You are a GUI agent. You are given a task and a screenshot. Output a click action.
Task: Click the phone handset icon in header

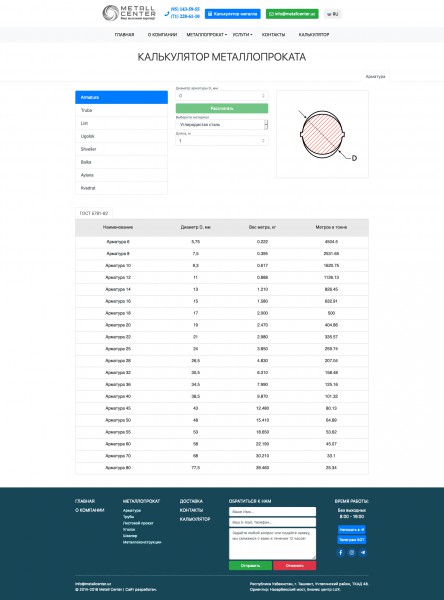click(167, 14)
